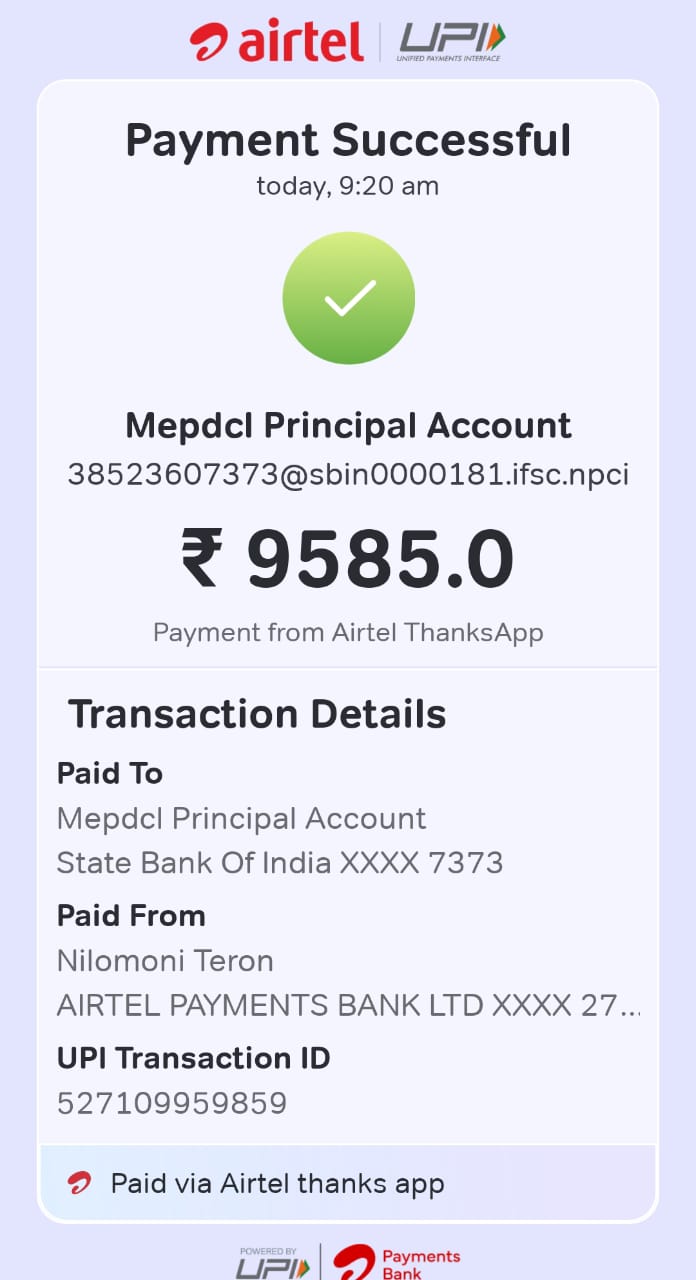Screen dimensions: 696x1280
Task: Select UPI Transaction ID 527109959859
Action: pyautogui.click(x=172, y=1103)
